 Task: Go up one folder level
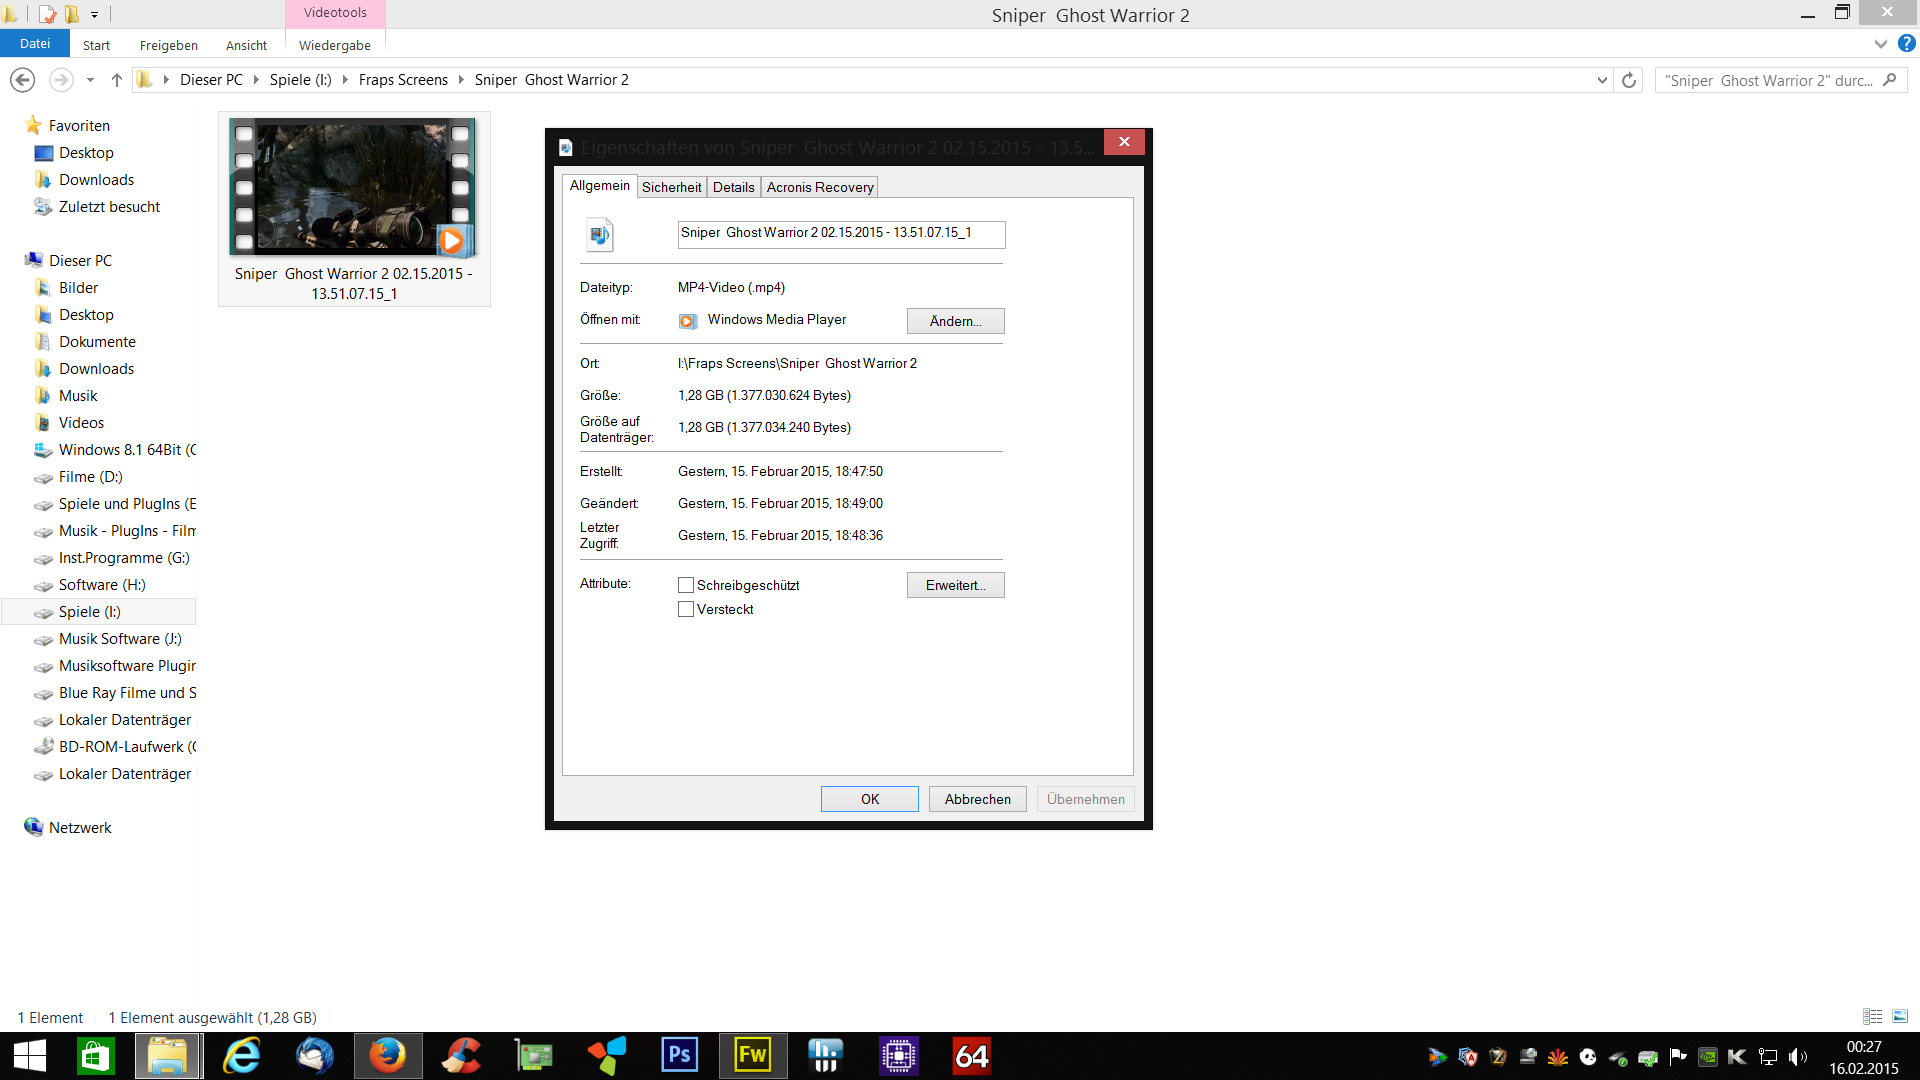(117, 80)
